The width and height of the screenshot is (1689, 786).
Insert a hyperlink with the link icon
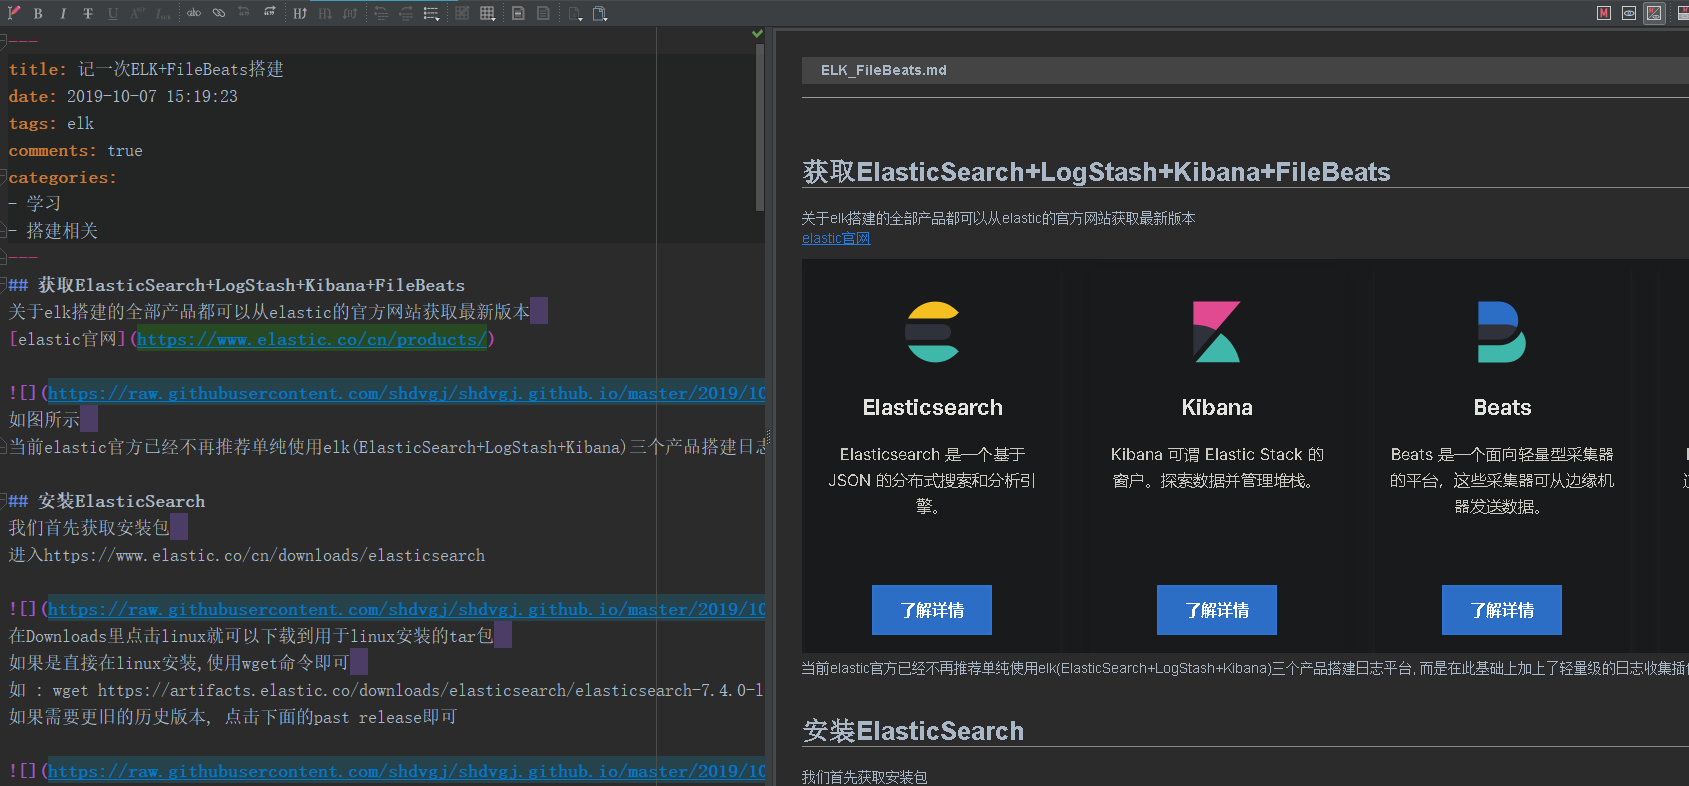[219, 13]
